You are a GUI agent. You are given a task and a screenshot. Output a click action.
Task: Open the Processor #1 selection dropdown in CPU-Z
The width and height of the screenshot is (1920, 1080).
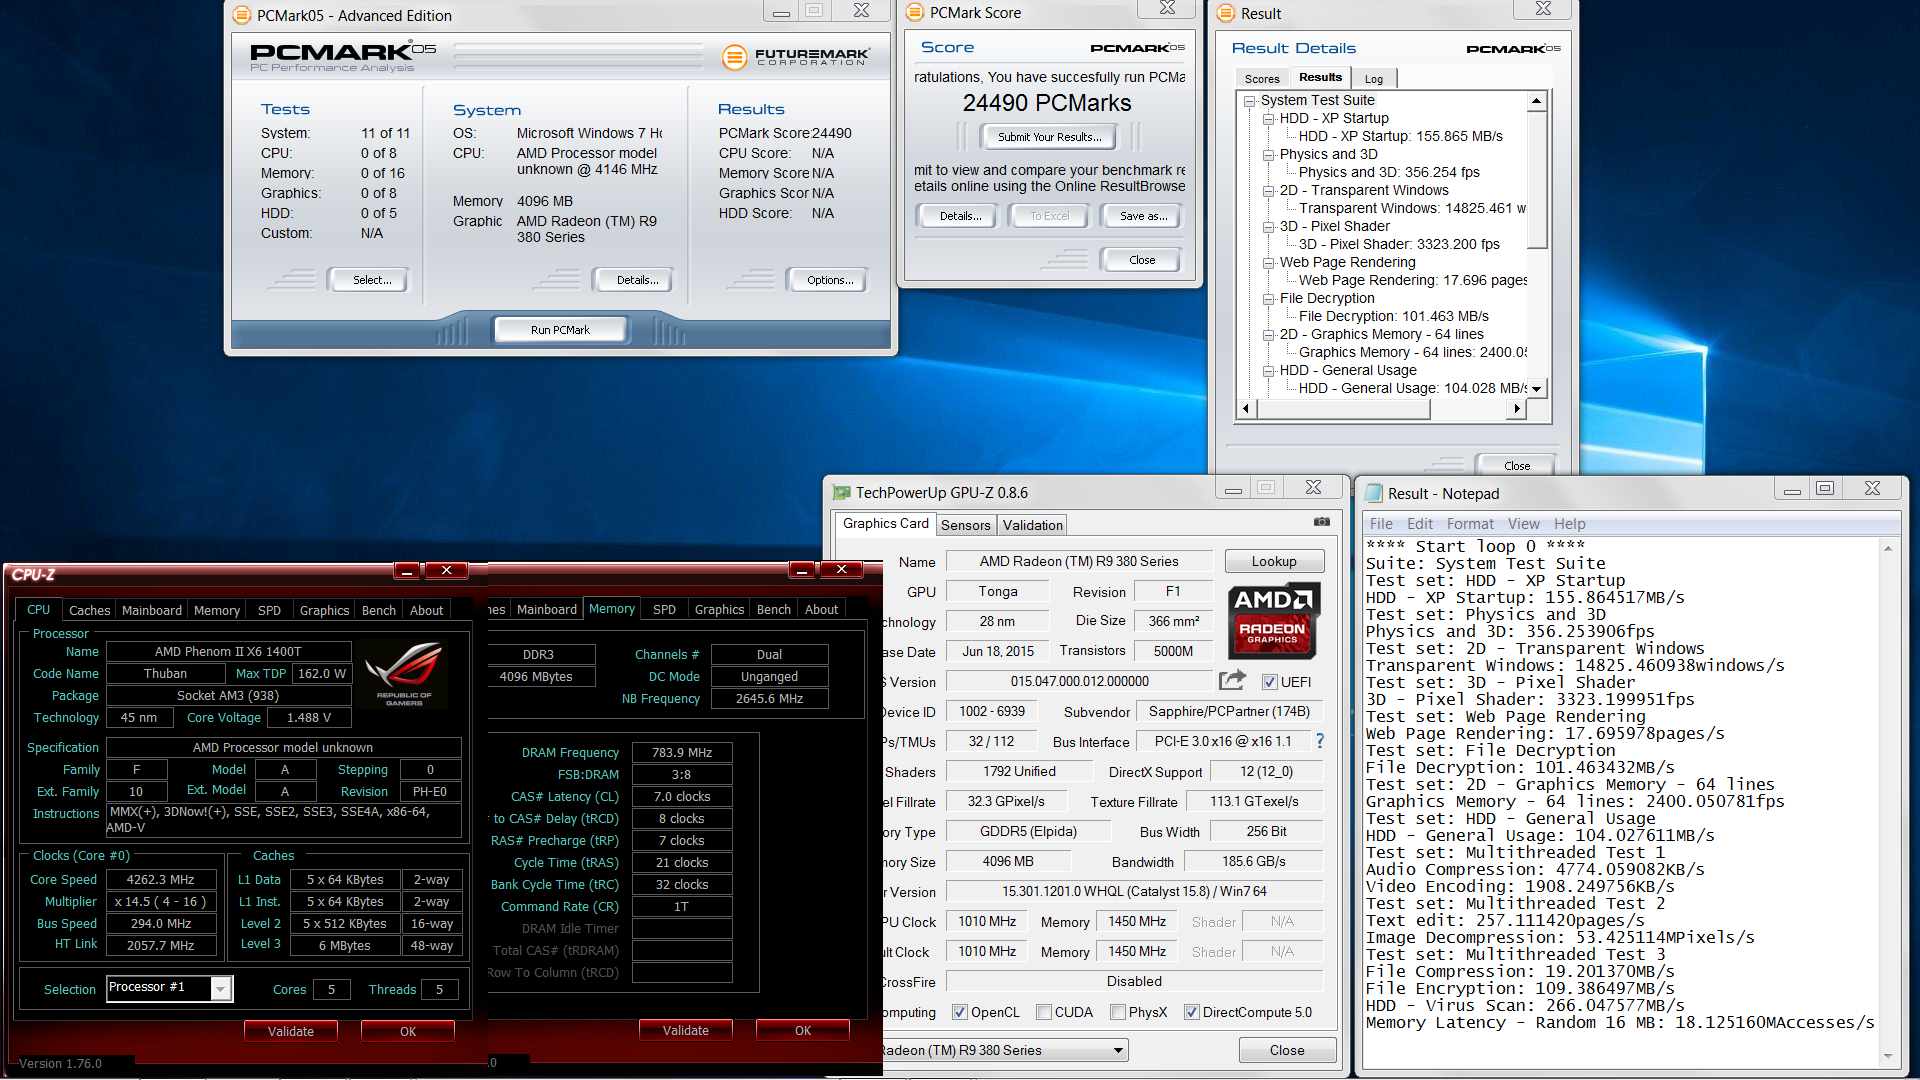(221, 989)
